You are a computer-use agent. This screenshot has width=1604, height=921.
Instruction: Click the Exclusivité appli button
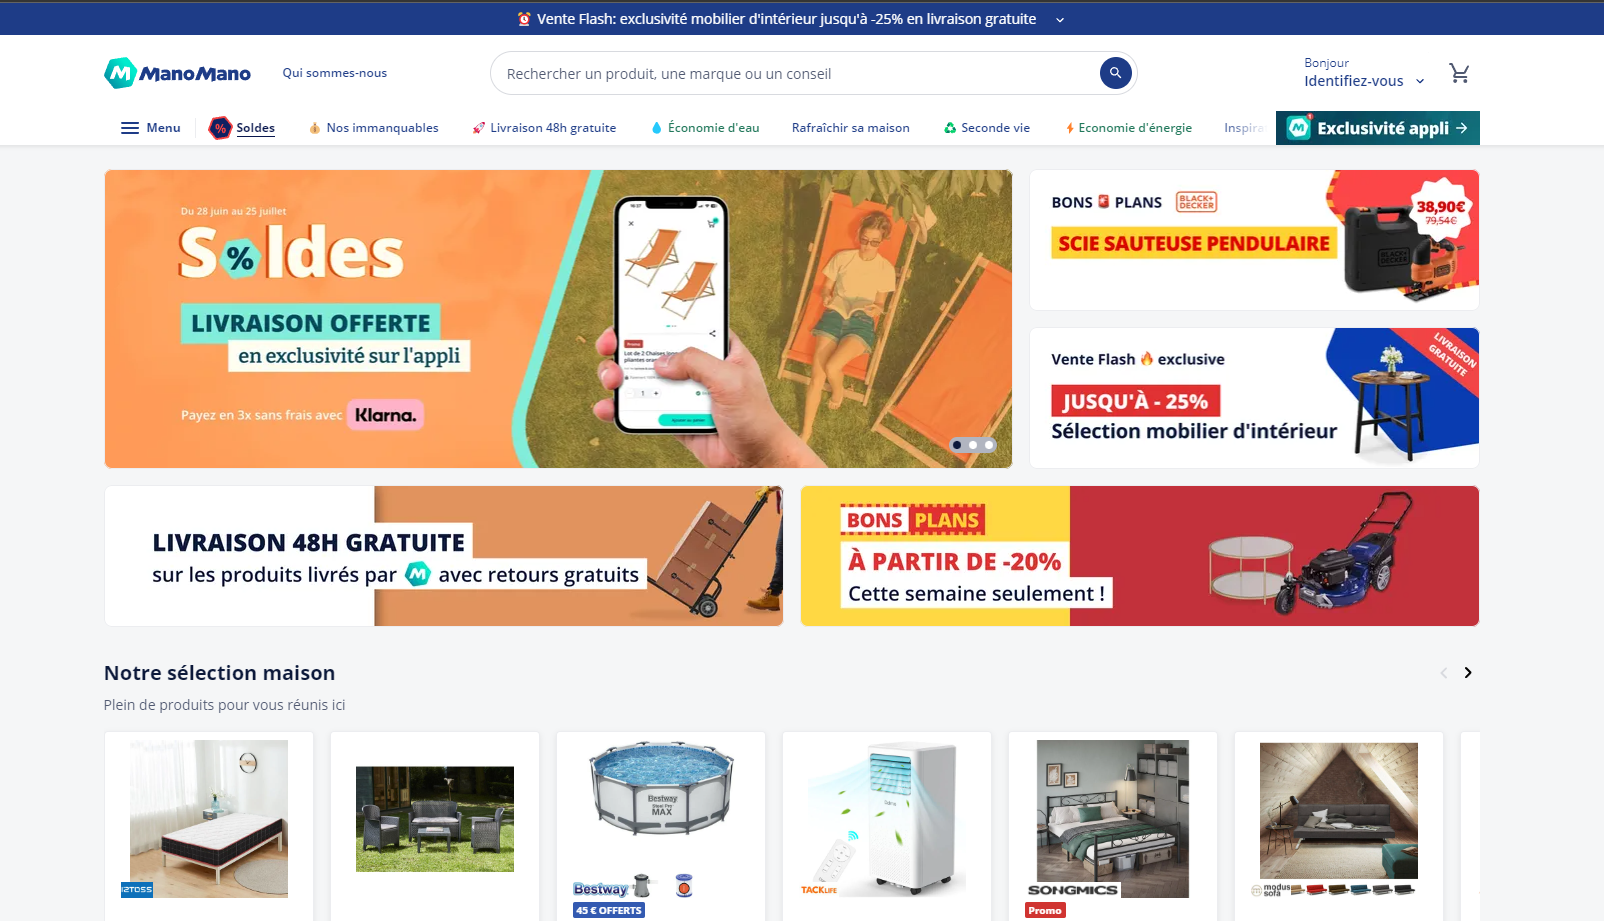1378,128
